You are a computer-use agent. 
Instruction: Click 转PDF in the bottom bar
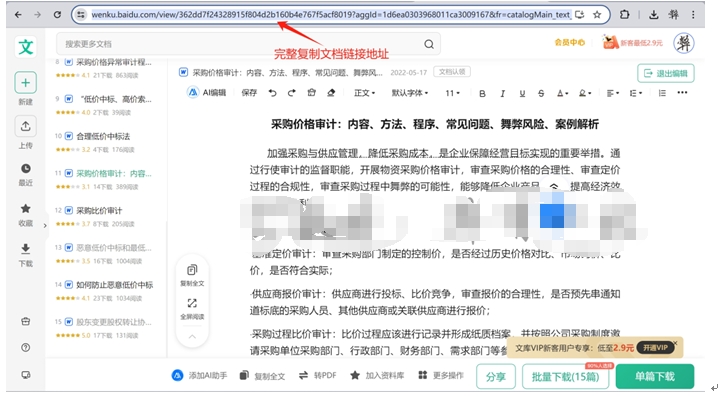318,376
